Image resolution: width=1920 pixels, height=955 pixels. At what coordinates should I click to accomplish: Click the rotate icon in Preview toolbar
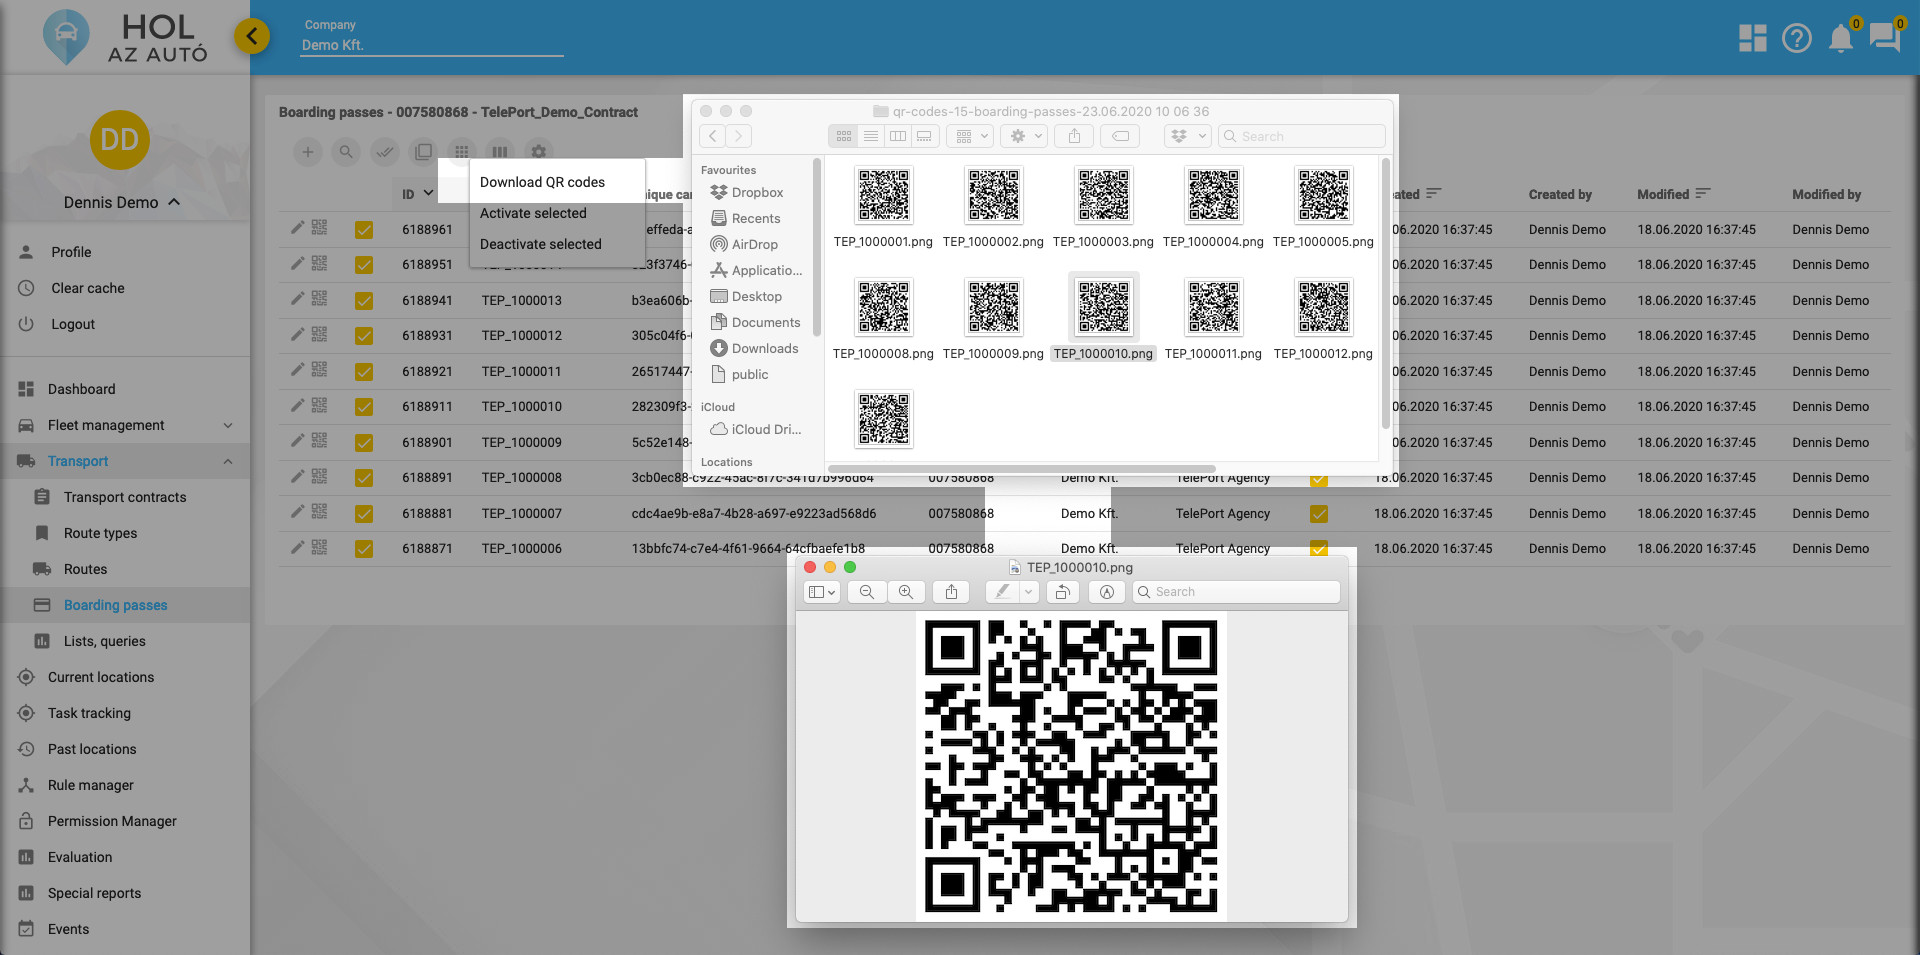[x=1062, y=592]
